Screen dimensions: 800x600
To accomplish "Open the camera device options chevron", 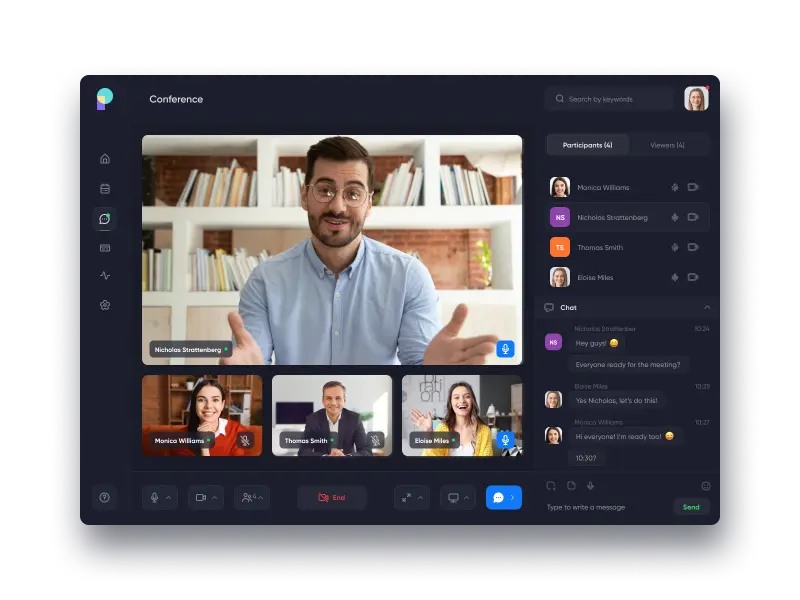I will 214,497.
